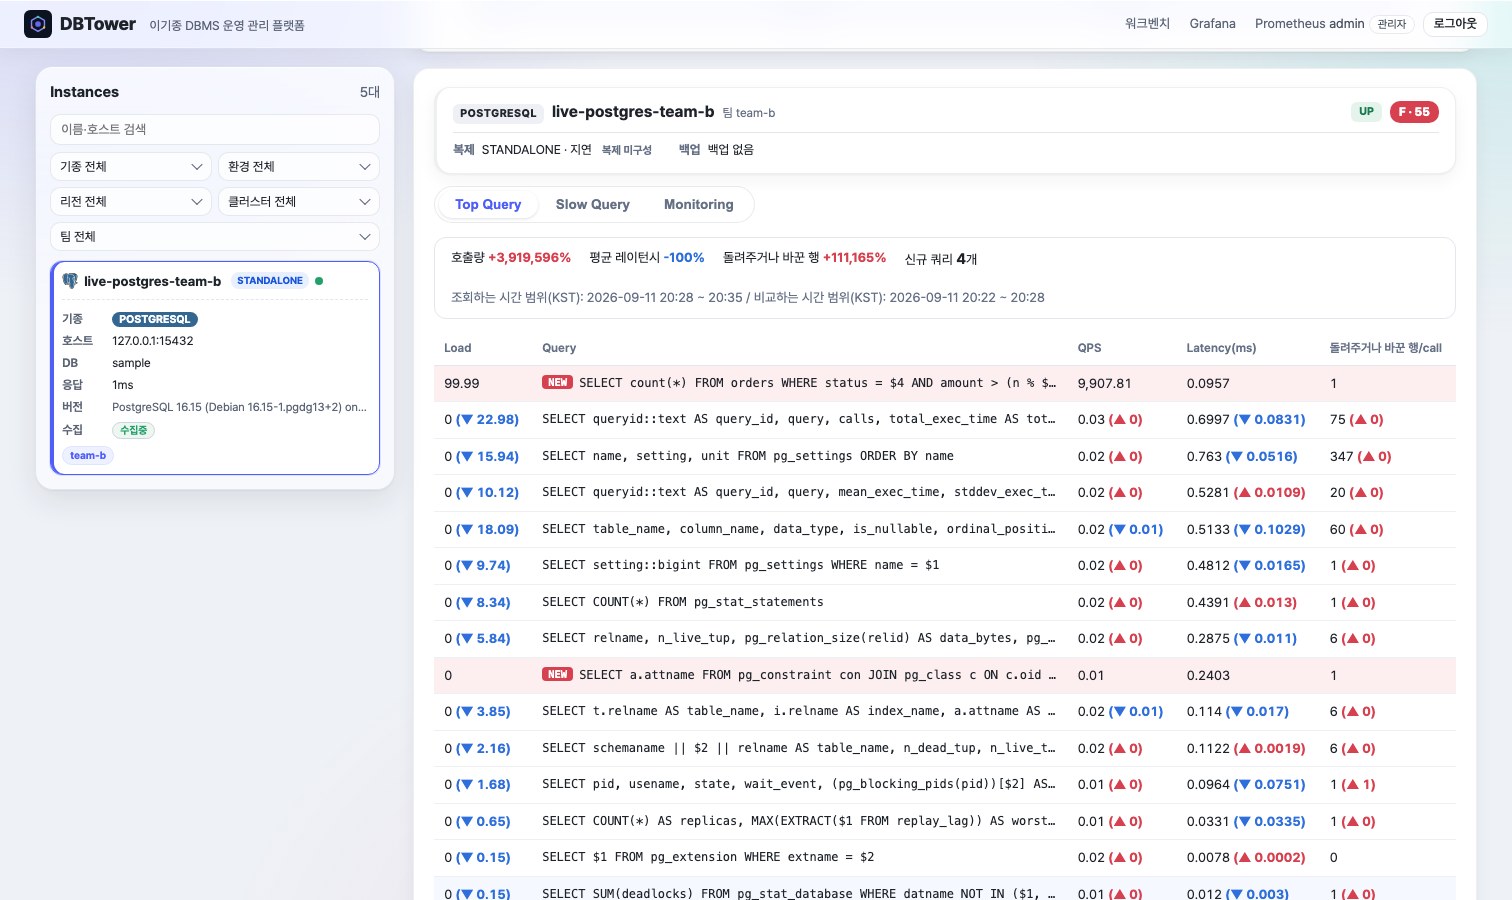Click the 관리자 role badge
The width and height of the screenshot is (1512, 900).
click(x=1392, y=24)
